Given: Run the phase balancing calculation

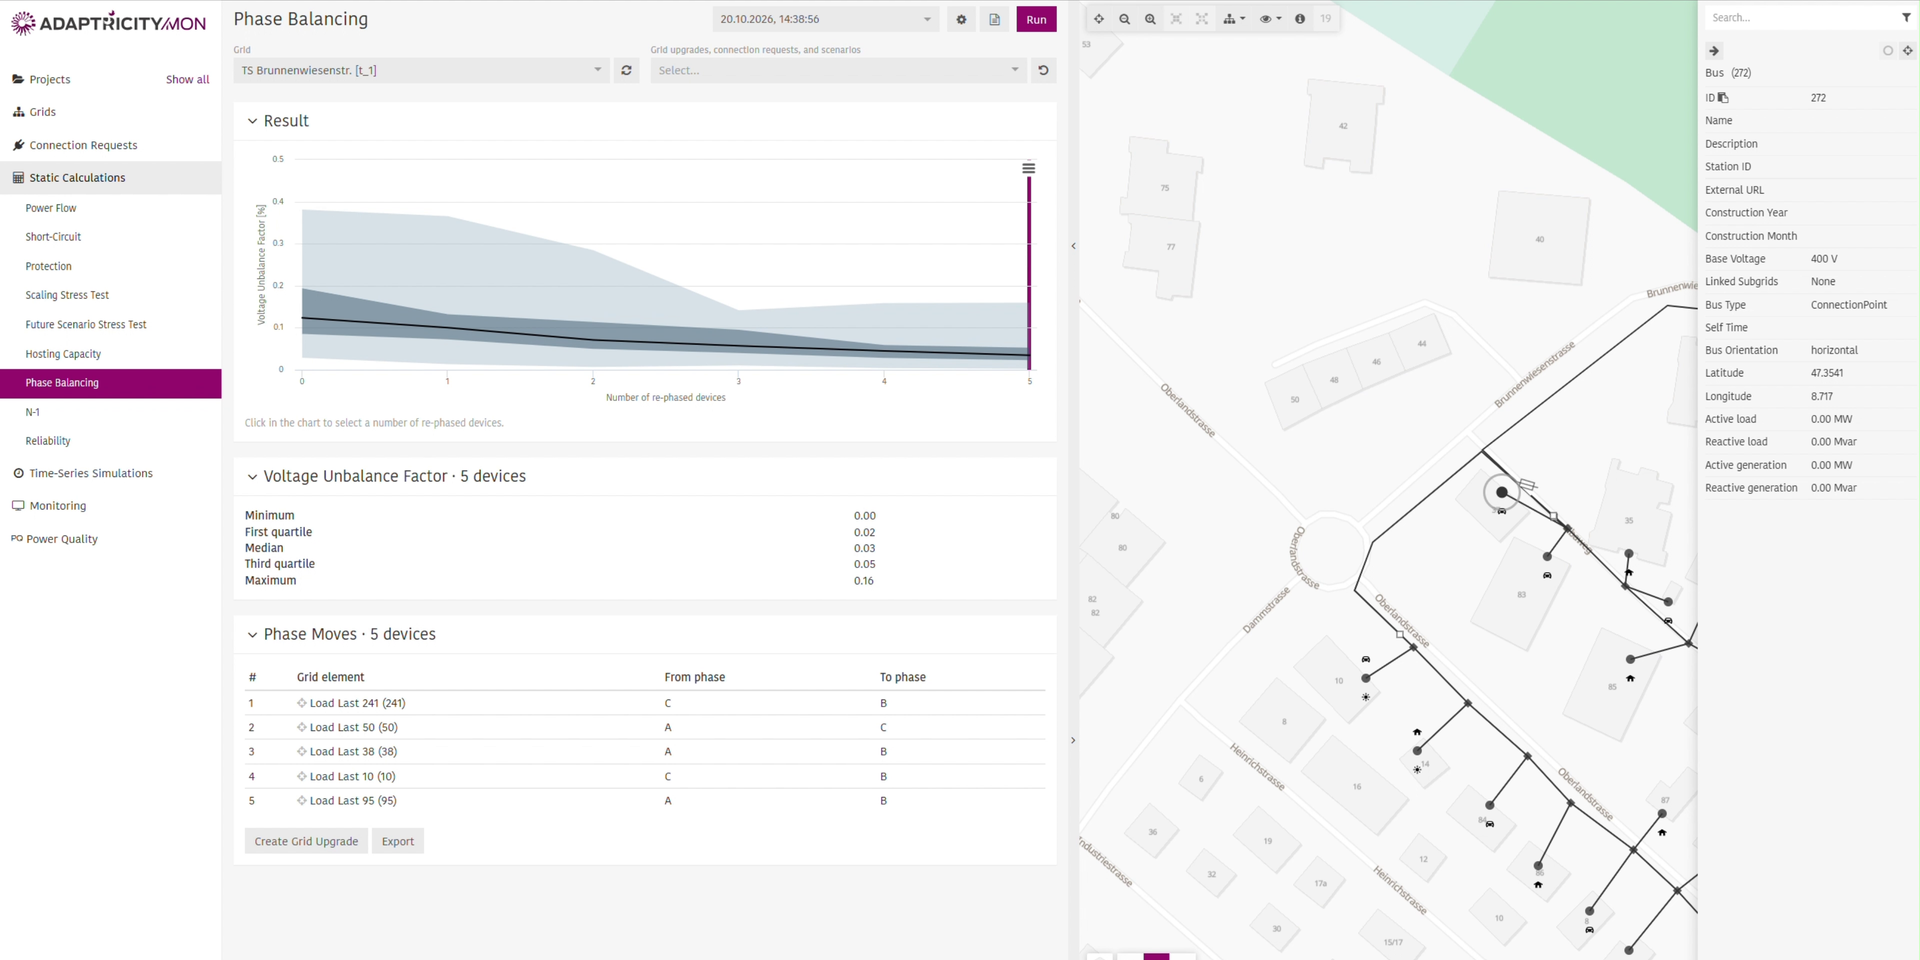Looking at the screenshot, I should pyautogui.click(x=1036, y=19).
